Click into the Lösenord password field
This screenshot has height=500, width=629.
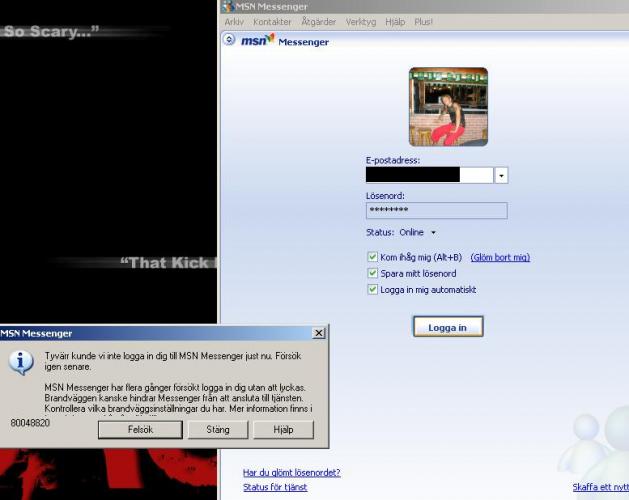(x=436, y=210)
